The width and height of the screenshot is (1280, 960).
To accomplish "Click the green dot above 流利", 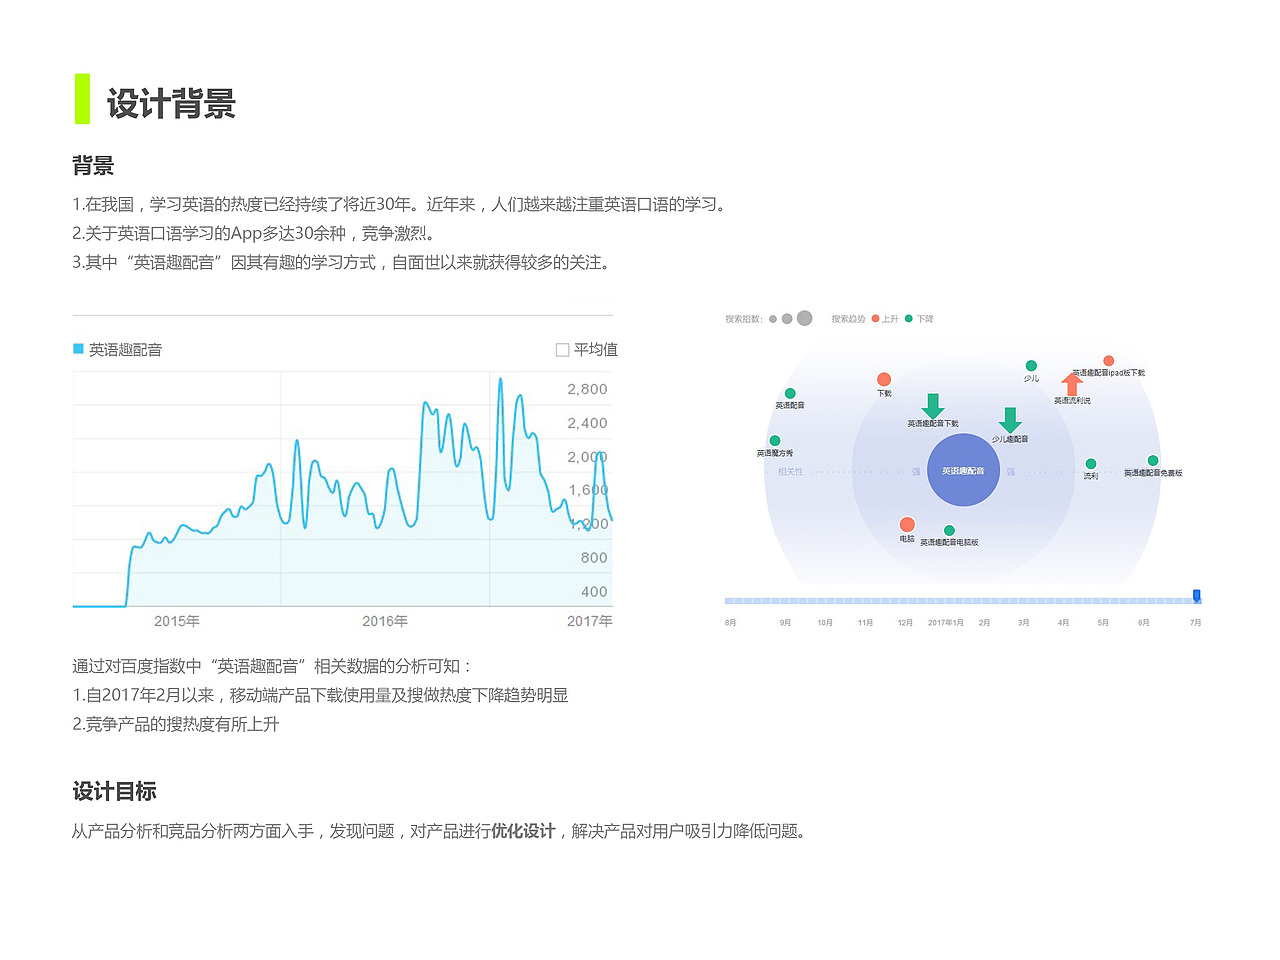I will click(x=1091, y=464).
